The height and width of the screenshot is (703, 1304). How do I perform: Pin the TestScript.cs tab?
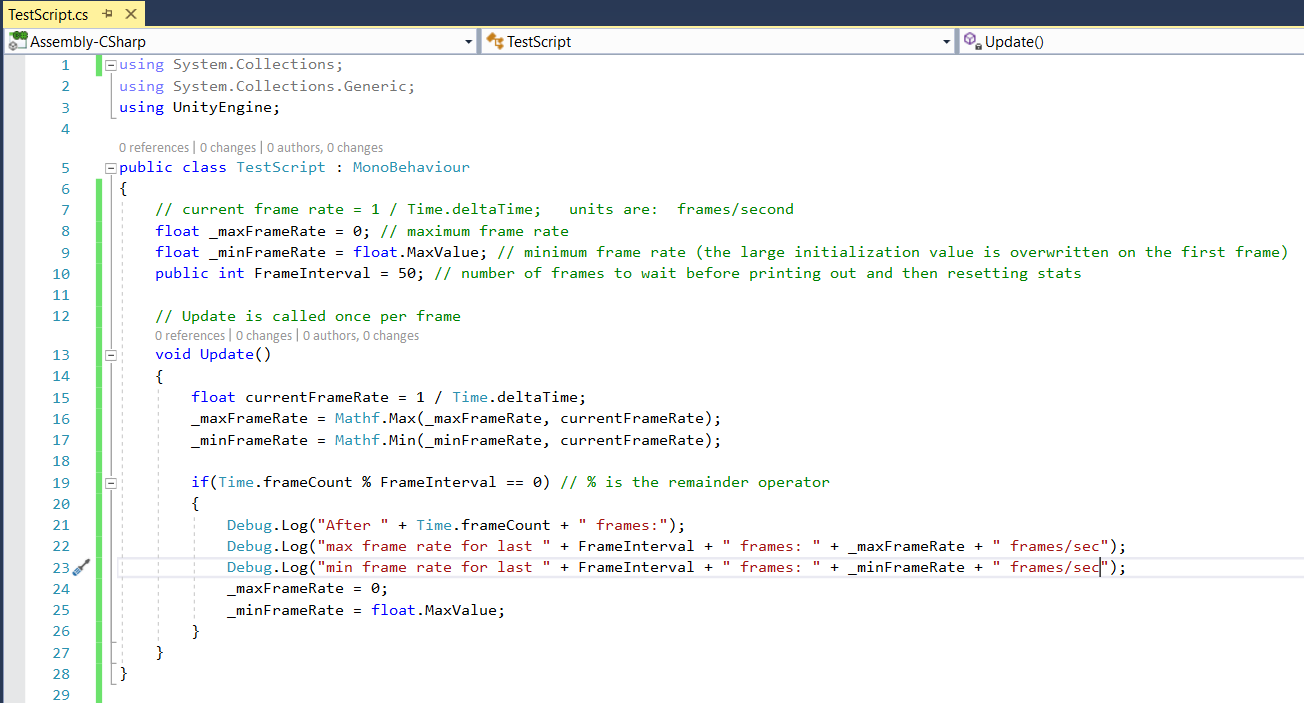pos(107,14)
